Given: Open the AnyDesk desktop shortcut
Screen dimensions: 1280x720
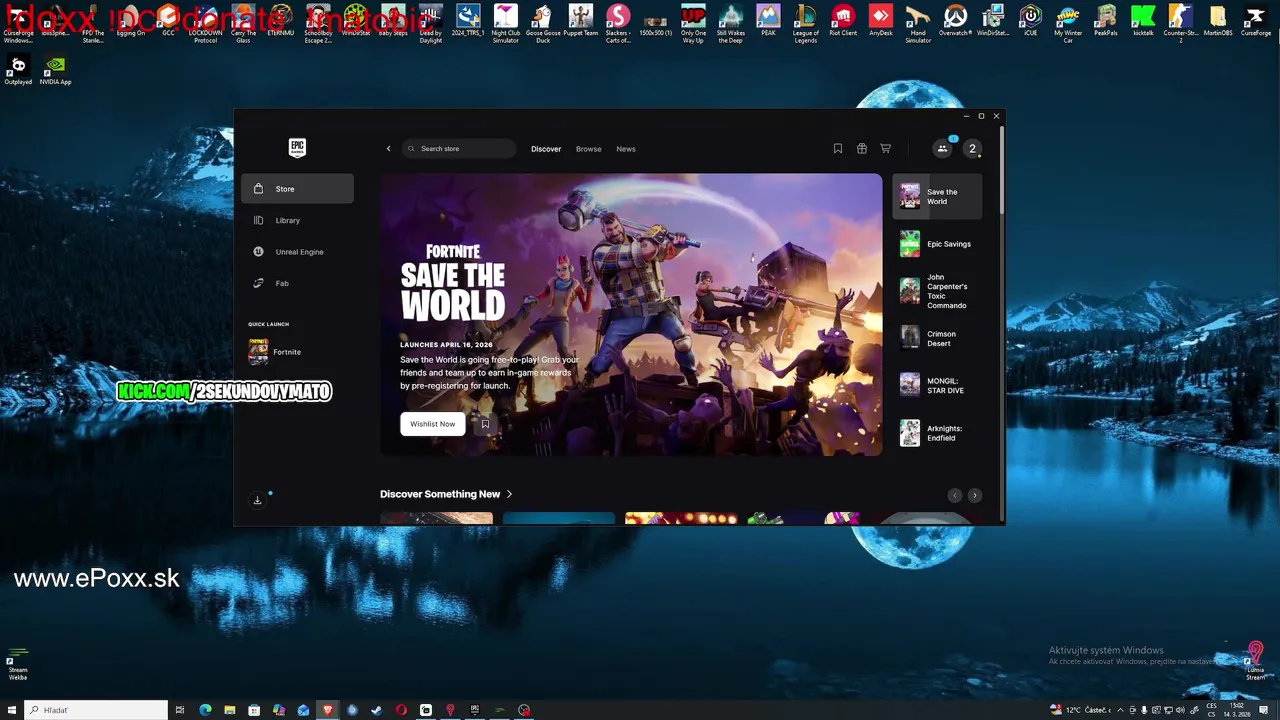Looking at the screenshot, I should 881,21.
